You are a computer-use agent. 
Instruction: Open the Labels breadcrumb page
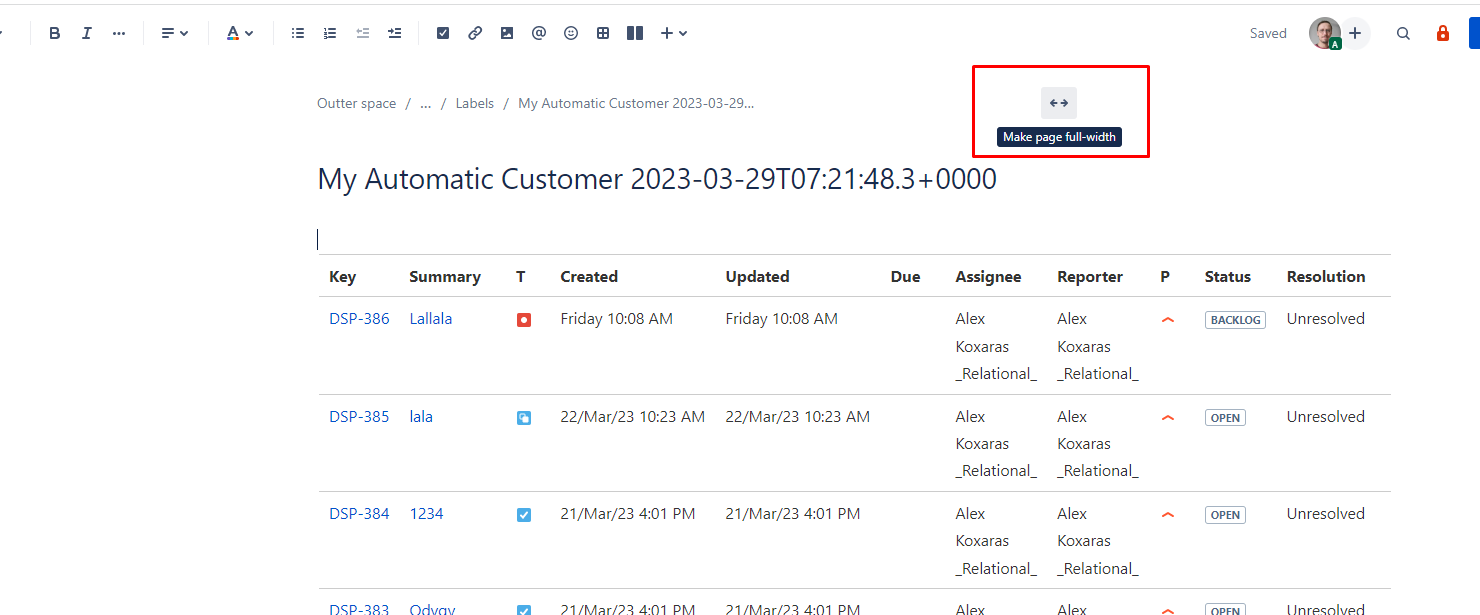tap(474, 103)
